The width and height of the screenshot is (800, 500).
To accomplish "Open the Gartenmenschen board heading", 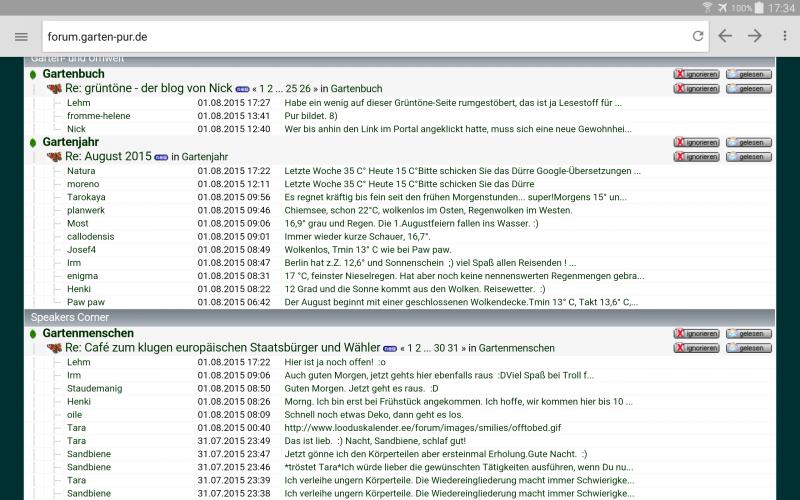I will [x=88, y=333].
